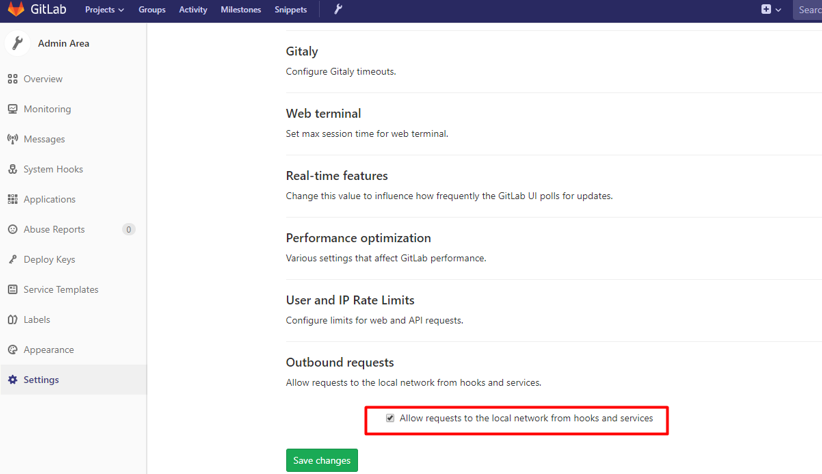
Task: Expand the Projects dropdown menu
Action: point(104,9)
